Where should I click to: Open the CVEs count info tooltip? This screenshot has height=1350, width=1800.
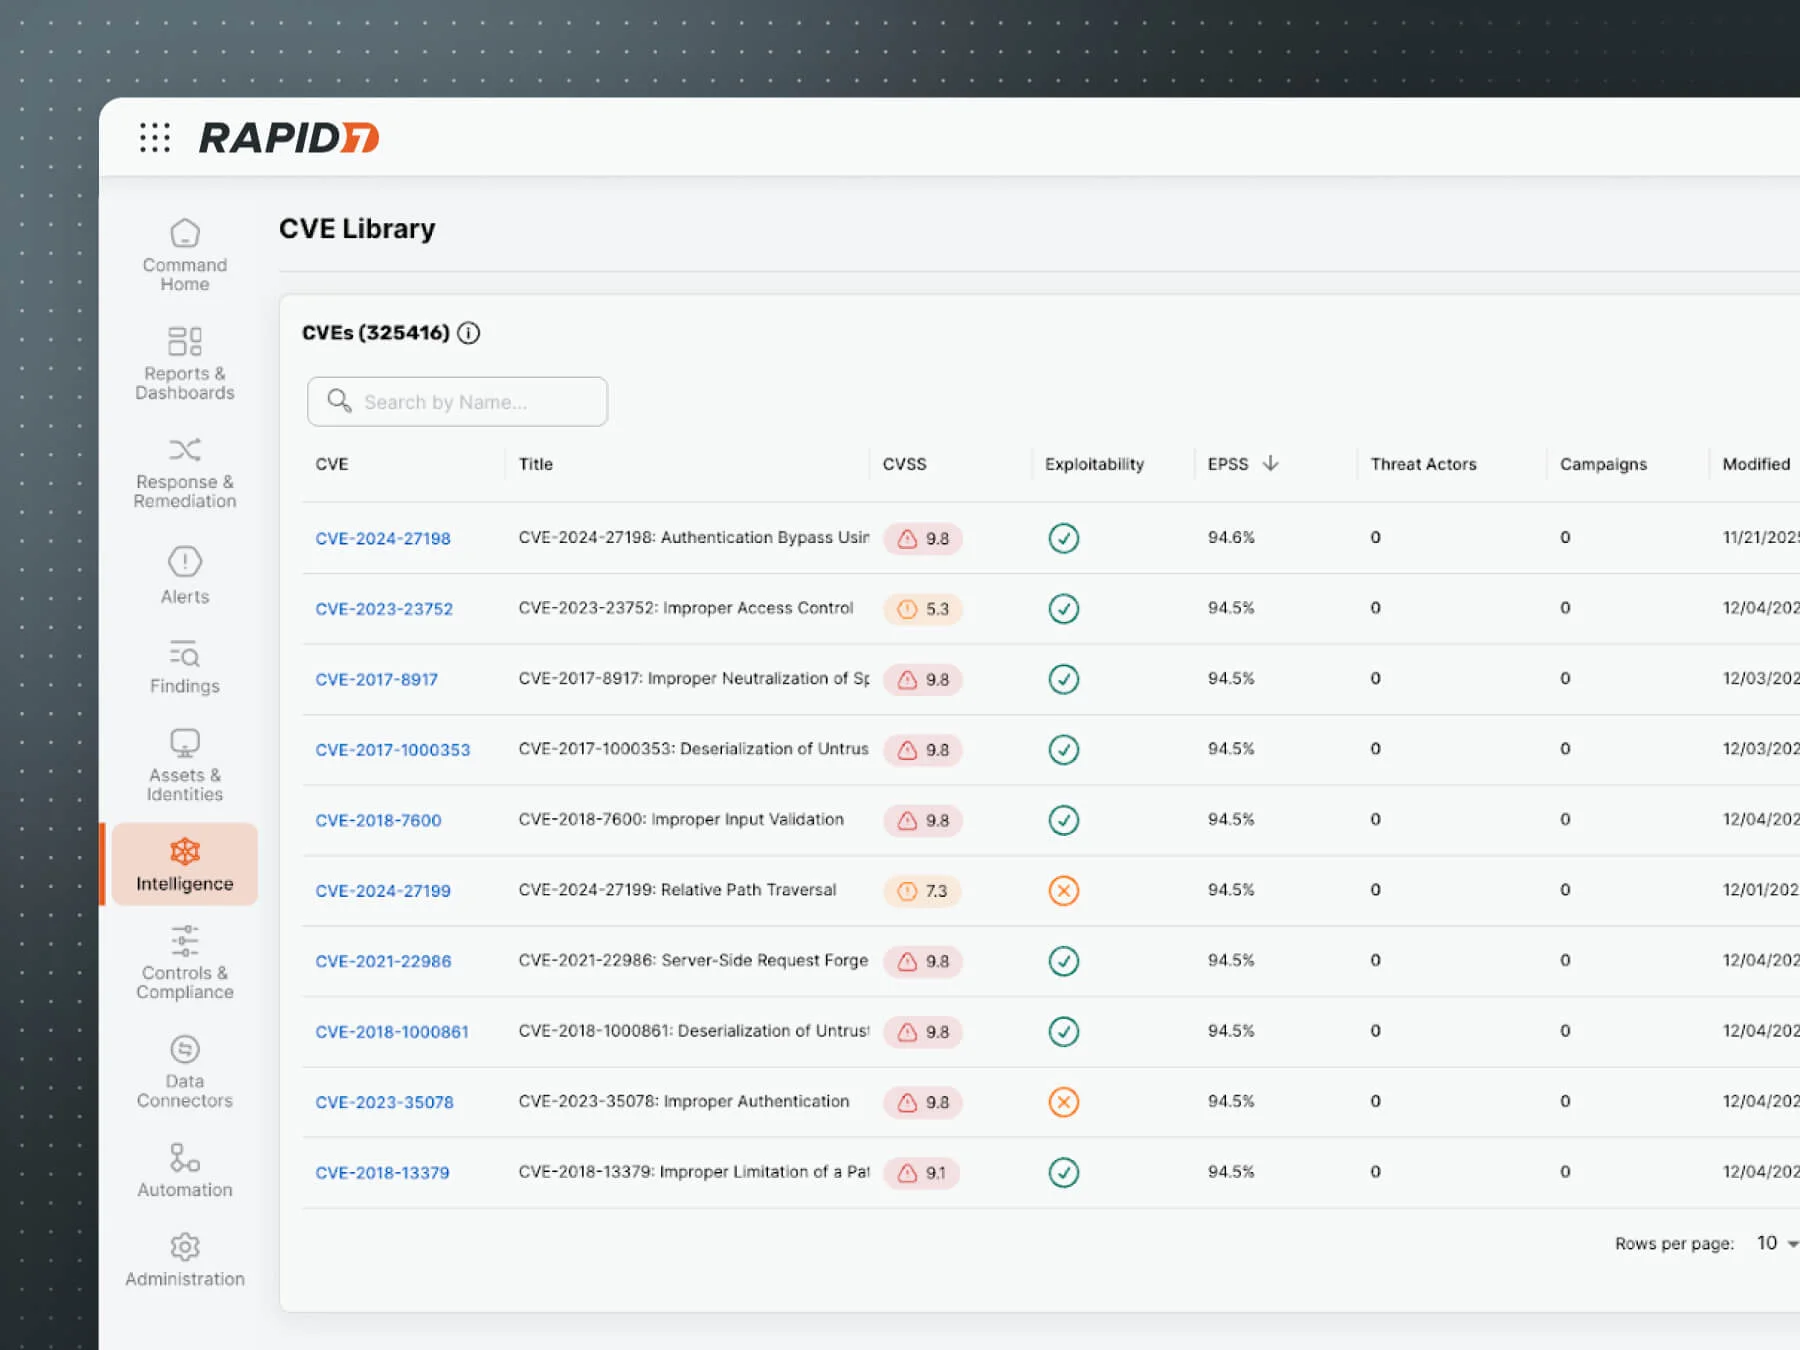pyautogui.click(x=469, y=333)
